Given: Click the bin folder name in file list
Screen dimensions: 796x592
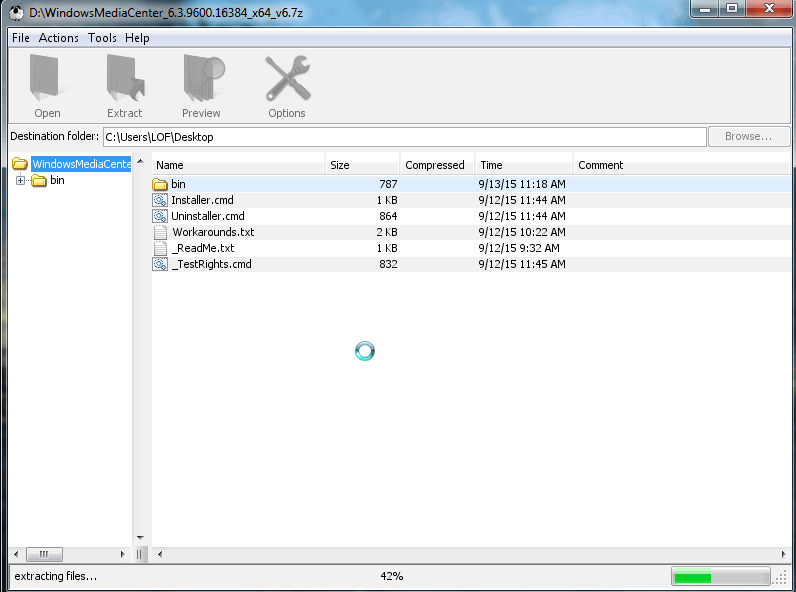Looking at the screenshot, I should pos(178,184).
